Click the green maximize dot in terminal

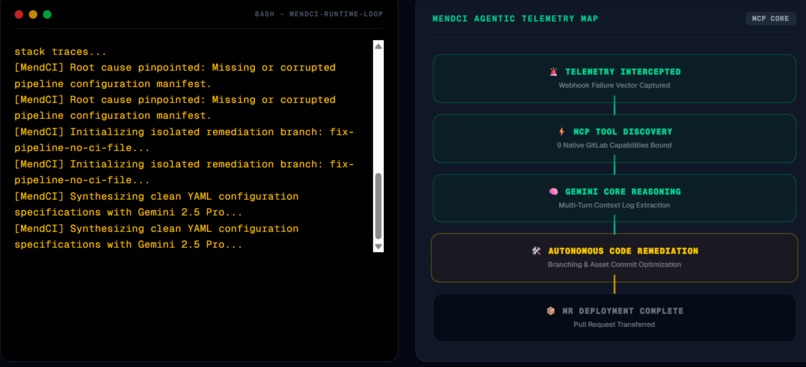point(47,14)
